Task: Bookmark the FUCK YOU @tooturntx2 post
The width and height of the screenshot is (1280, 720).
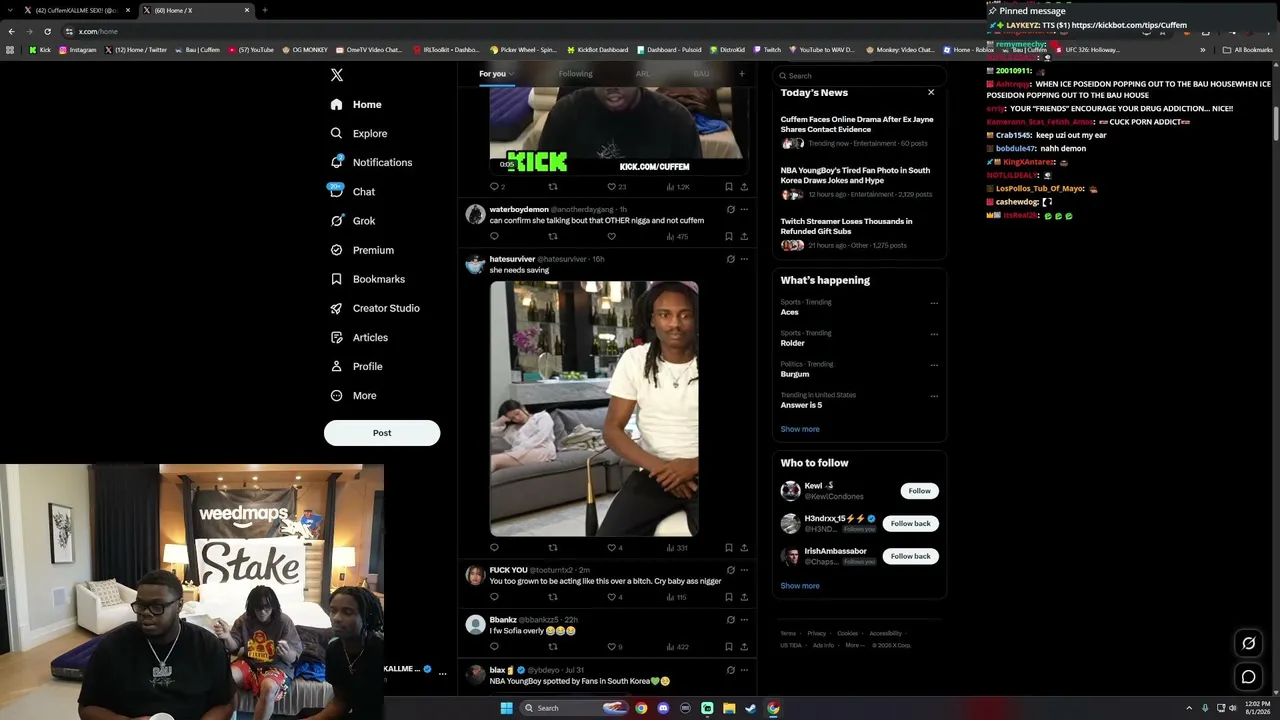Action: tap(728, 597)
